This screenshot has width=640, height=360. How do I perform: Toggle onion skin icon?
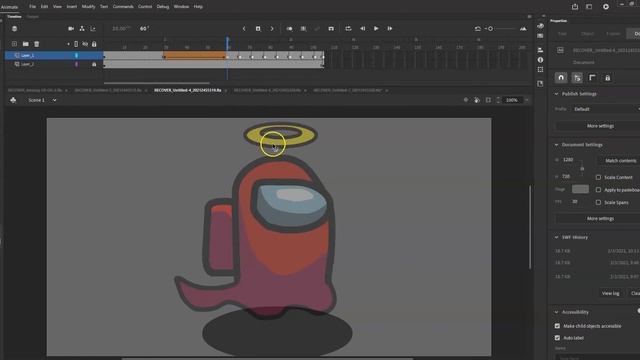(x=289, y=29)
